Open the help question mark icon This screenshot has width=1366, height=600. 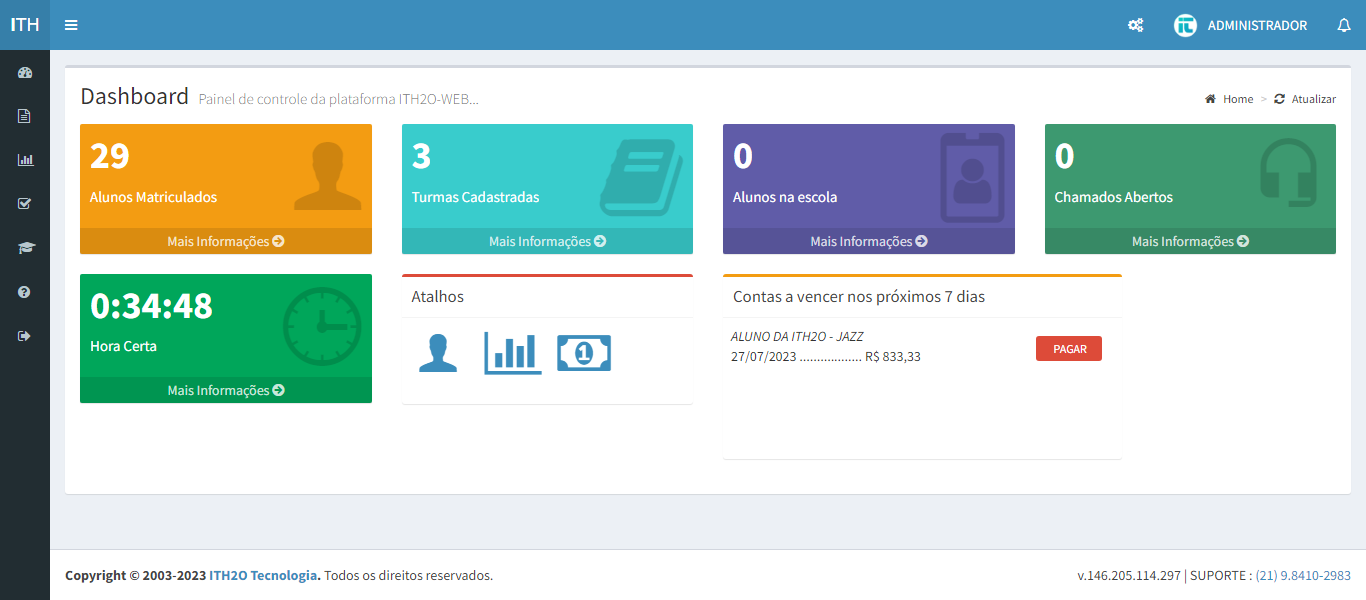(x=25, y=291)
